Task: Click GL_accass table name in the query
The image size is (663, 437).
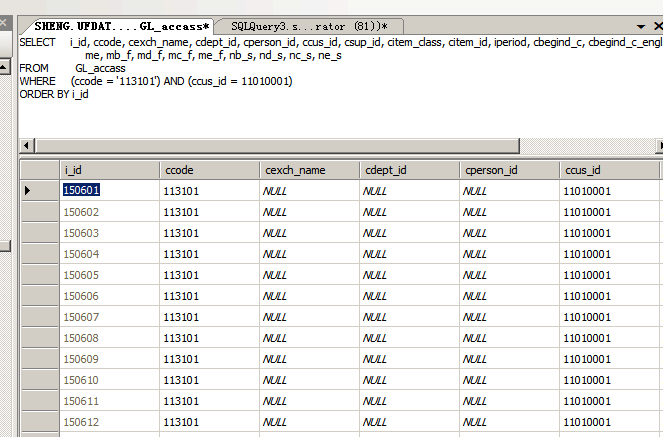Action: tap(100, 68)
